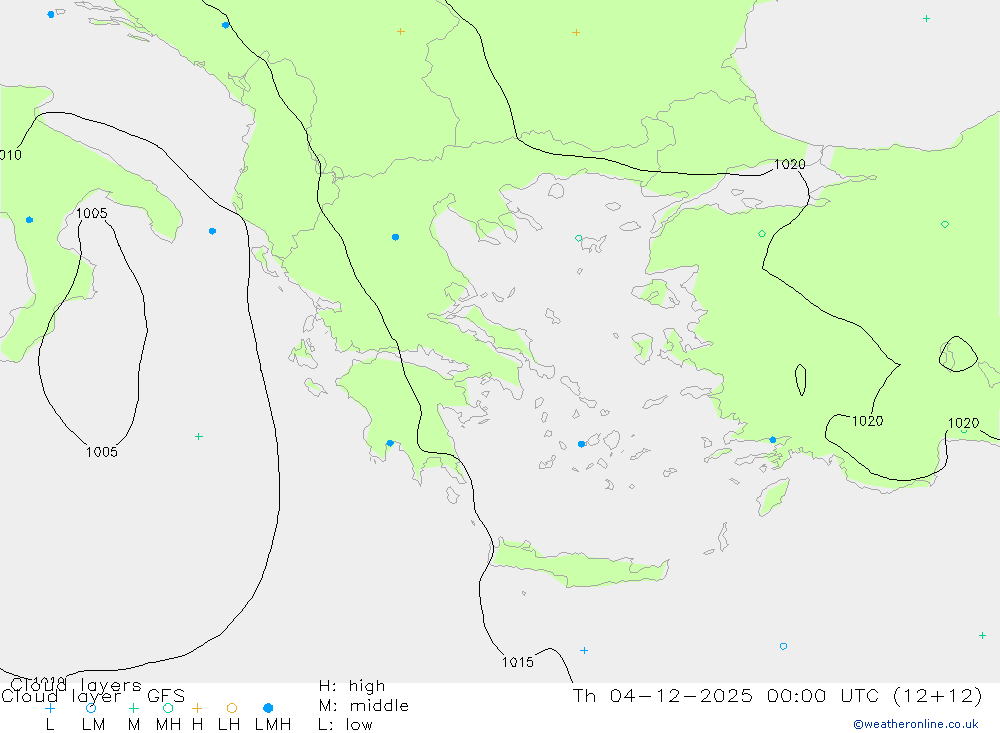Viewport: 1000px width, 733px height.
Task: Select the LMH dot on Turkey's southwest coast
Action: pos(772,440)
